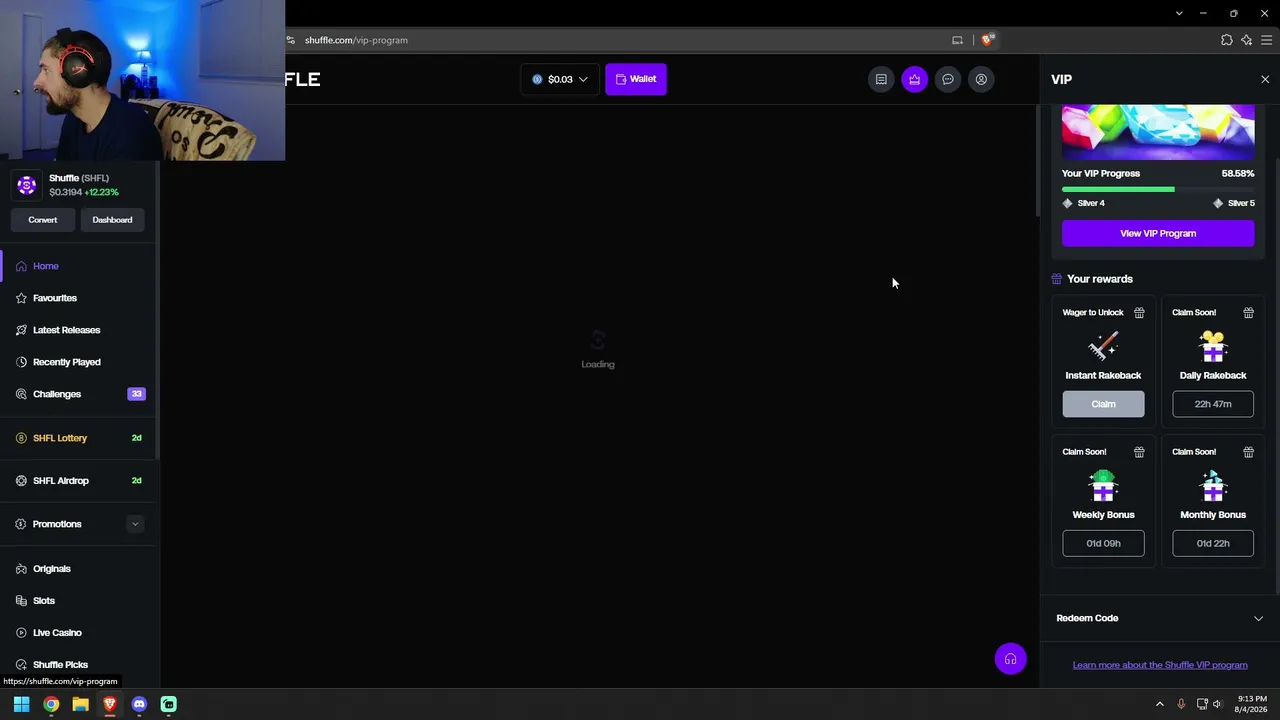Open browser extensions puzzle icon
Viewport: 1280px width, 720px height.
tap(1227, 40)
